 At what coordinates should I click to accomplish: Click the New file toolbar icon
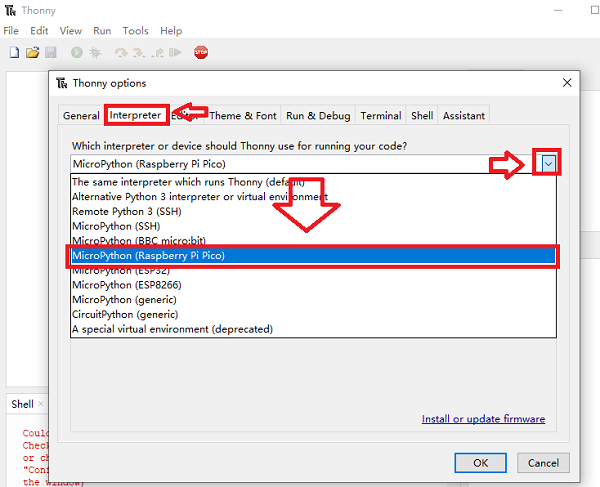click(14, 52)
